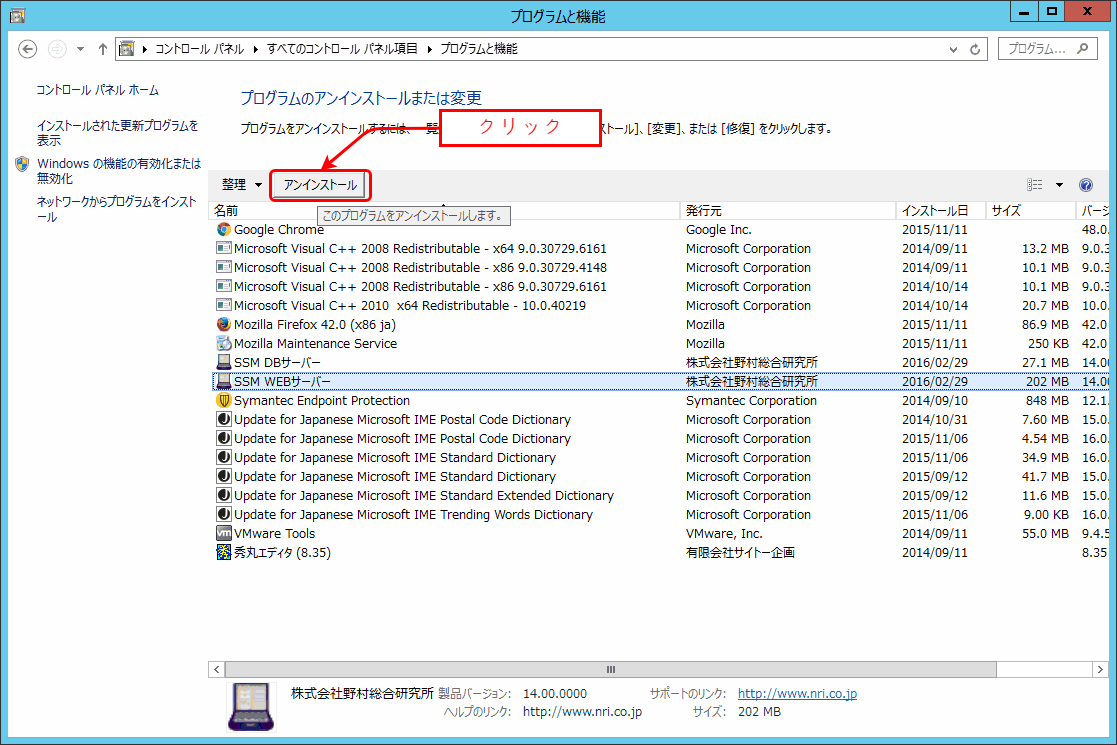Viewport: 1117px width, 745px height.
Task: Click the scrollbar left arrow
Action: click(217, 670)
